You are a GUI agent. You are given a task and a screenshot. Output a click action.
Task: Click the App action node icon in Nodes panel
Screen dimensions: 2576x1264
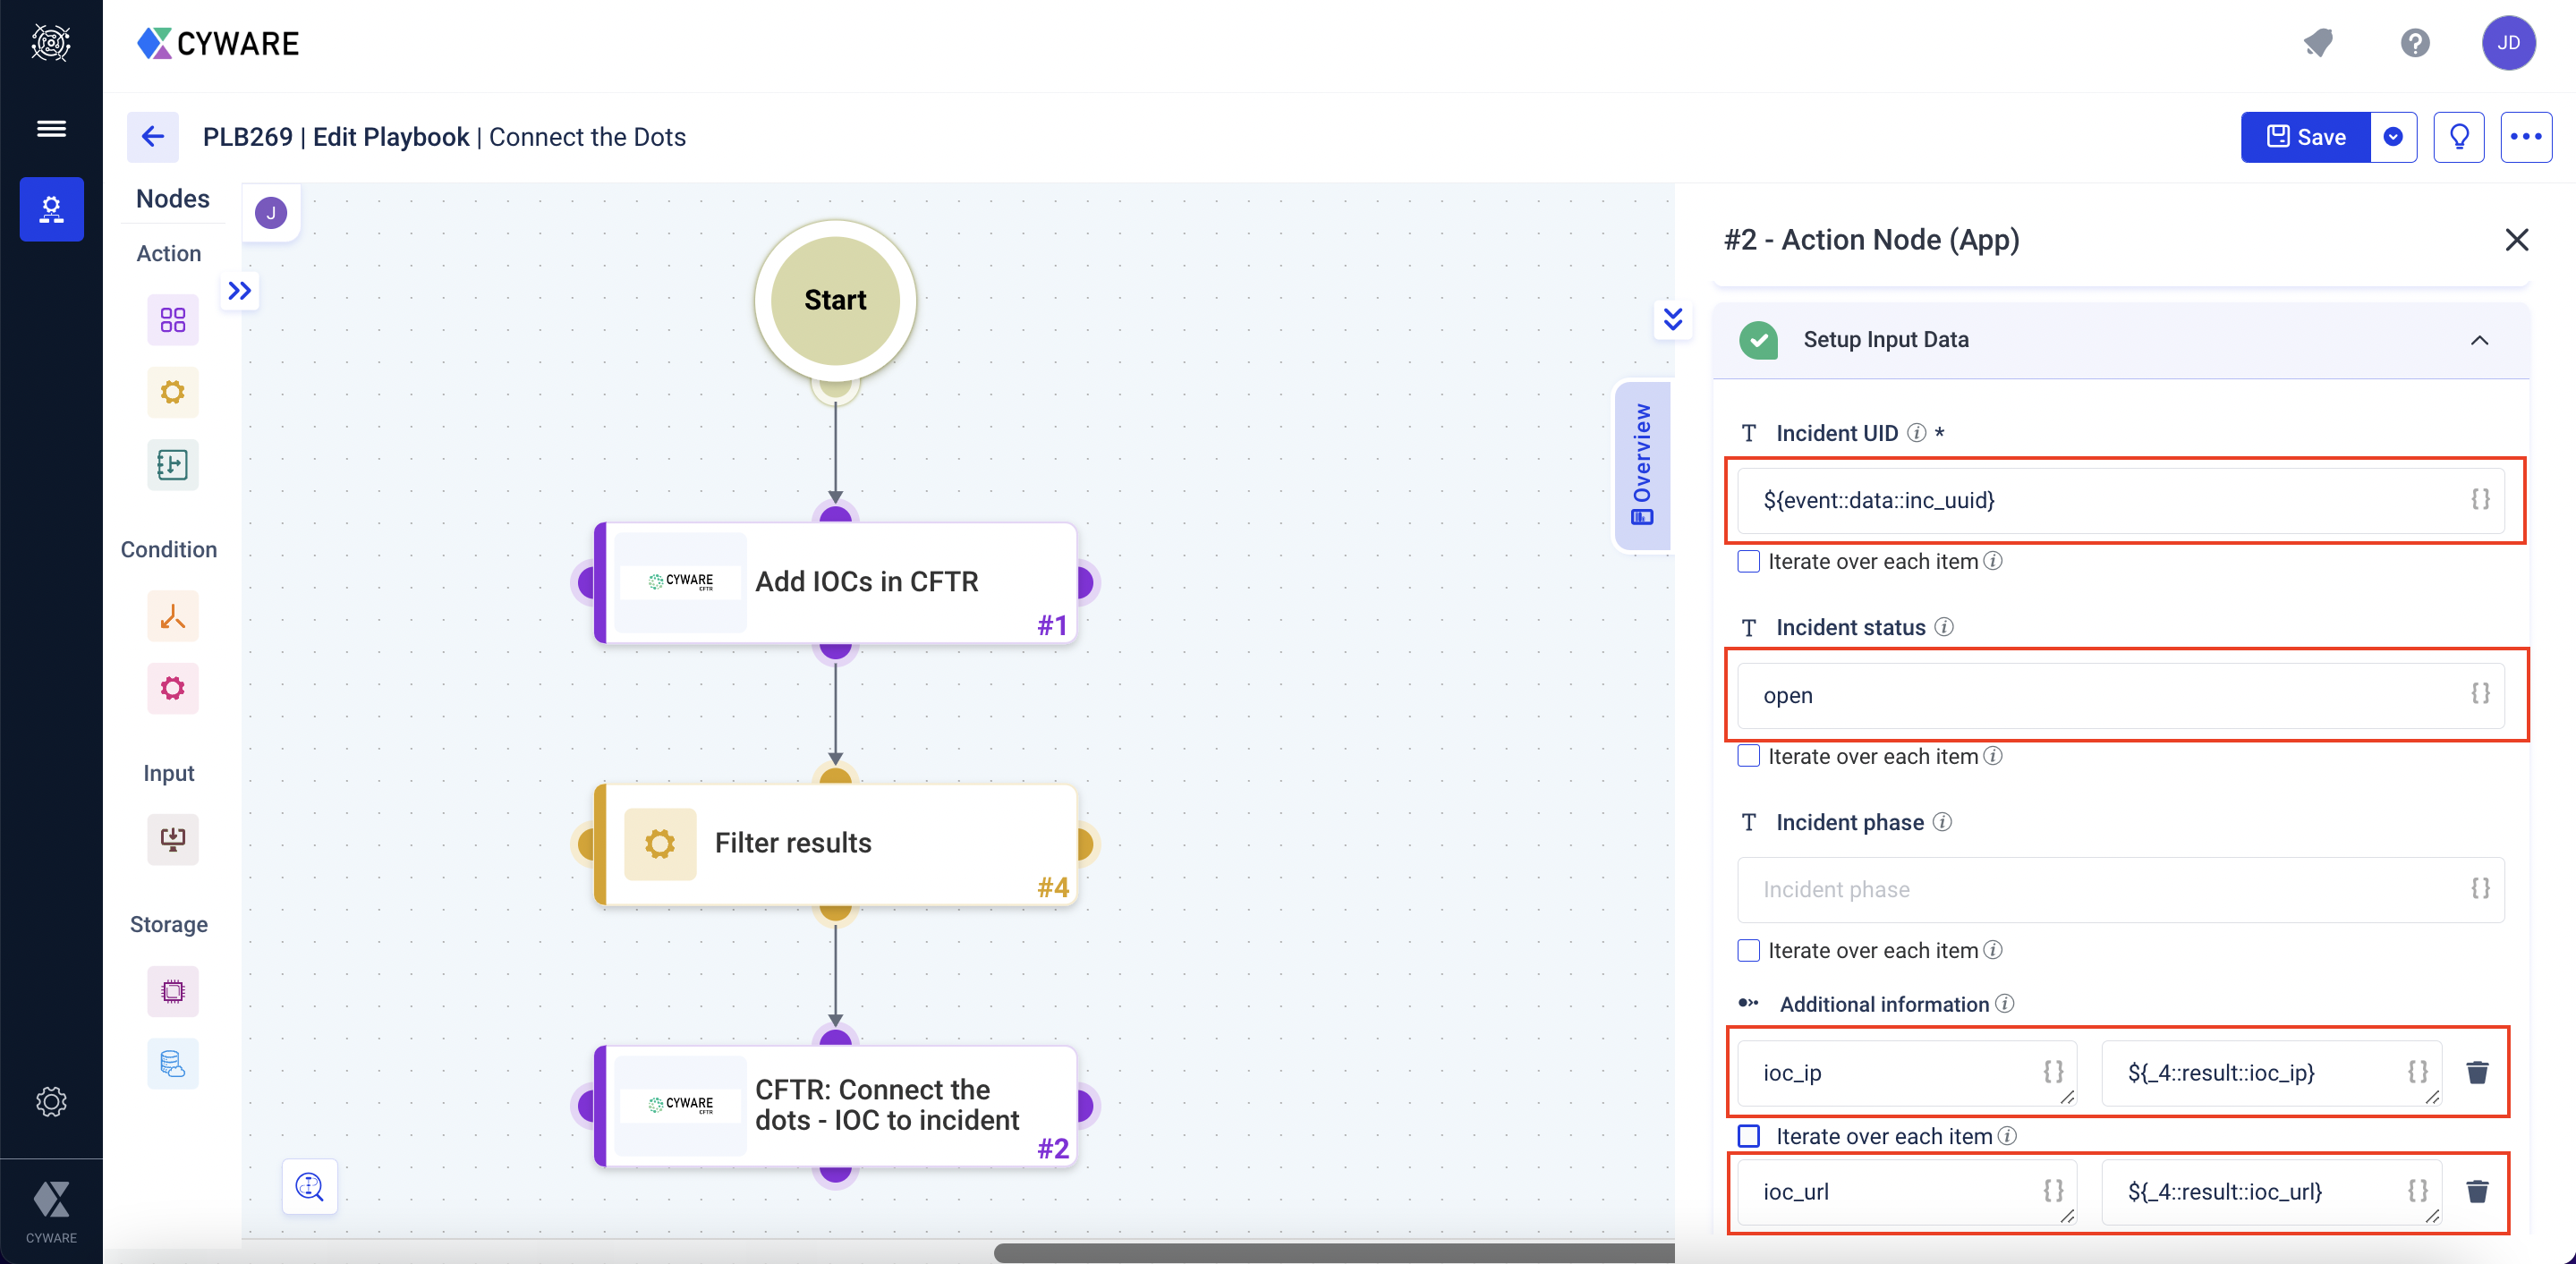point(172,320)
